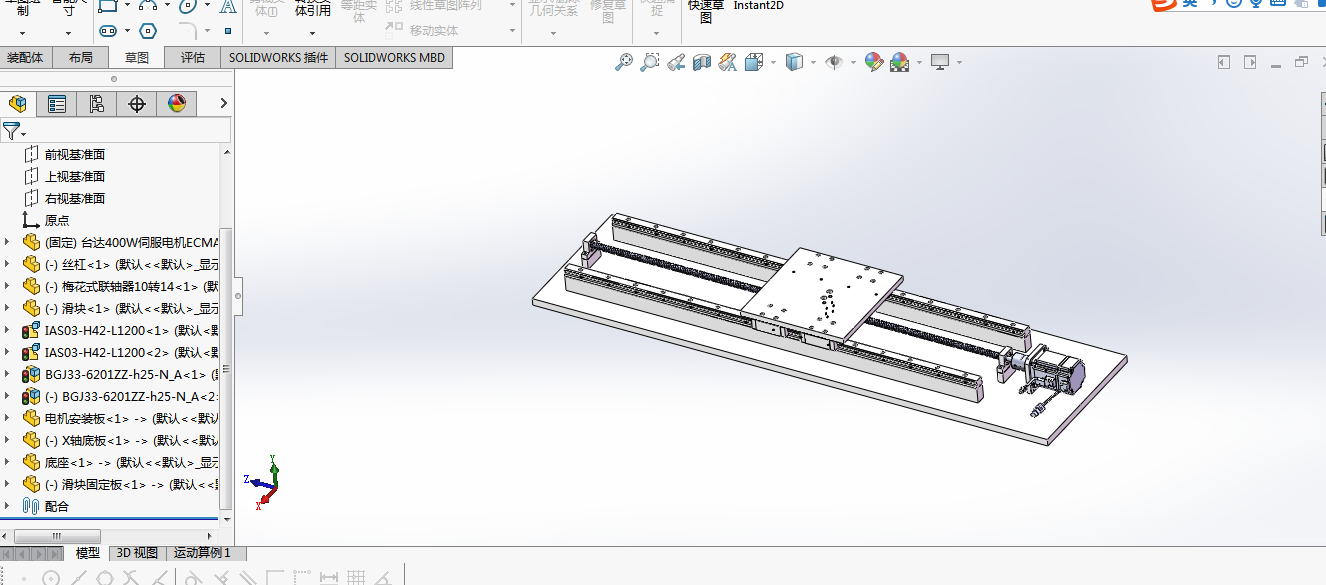This screenshot has height=585, width=1326.
Task: Select the 模型 bottom tab
Action: [x=88, y=553]
